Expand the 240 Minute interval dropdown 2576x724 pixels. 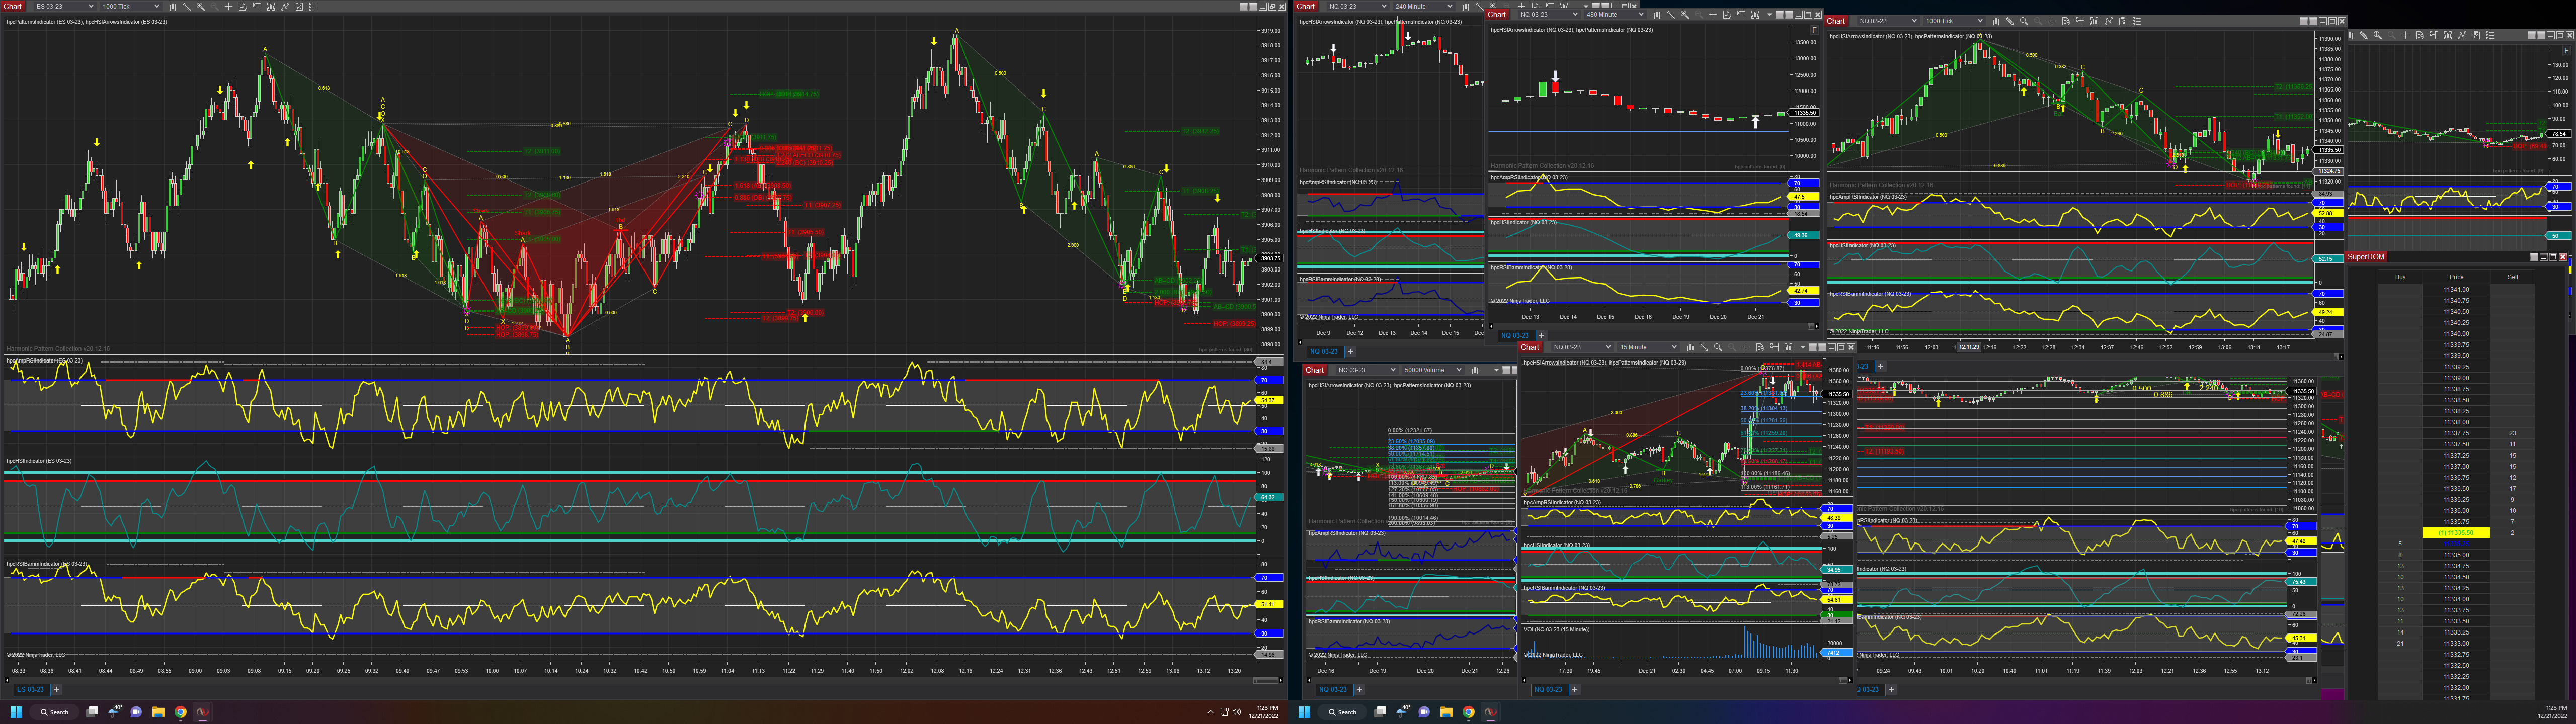pos(1450,6)
